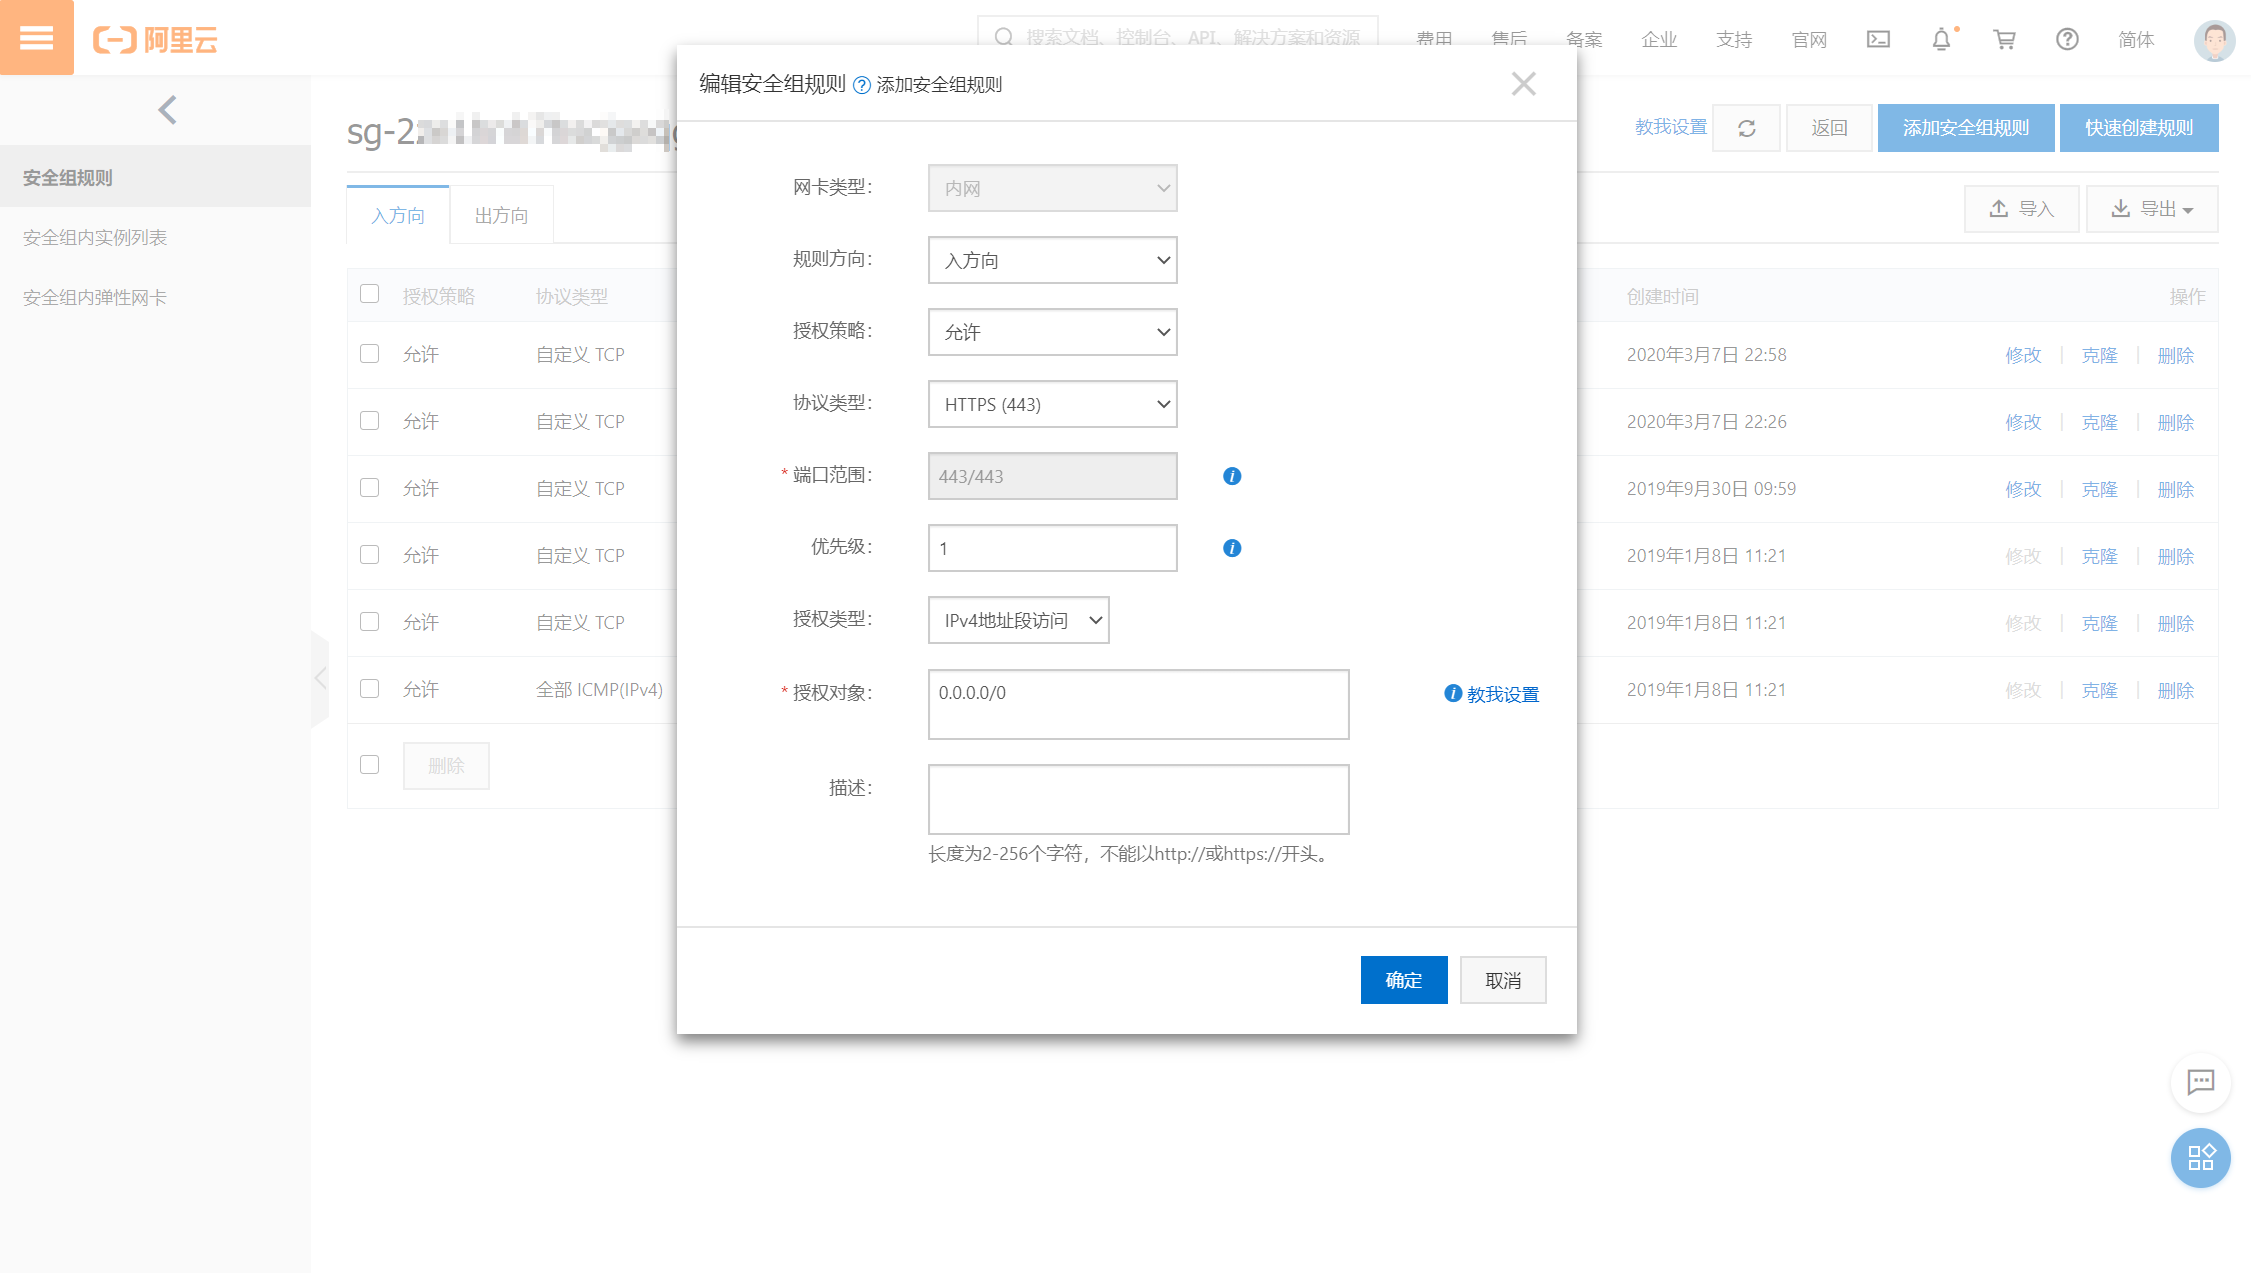Open the user avatar menu
The height and width of the screenshot is (1273, 2251).
[x=2214, y=40]
